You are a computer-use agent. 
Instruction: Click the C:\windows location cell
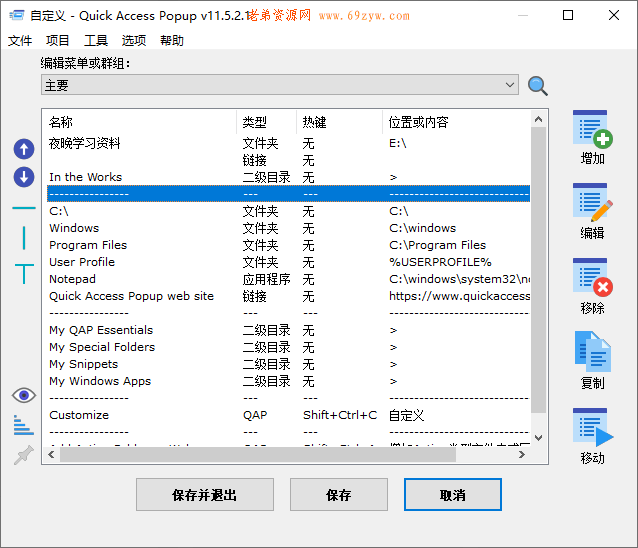422,228
